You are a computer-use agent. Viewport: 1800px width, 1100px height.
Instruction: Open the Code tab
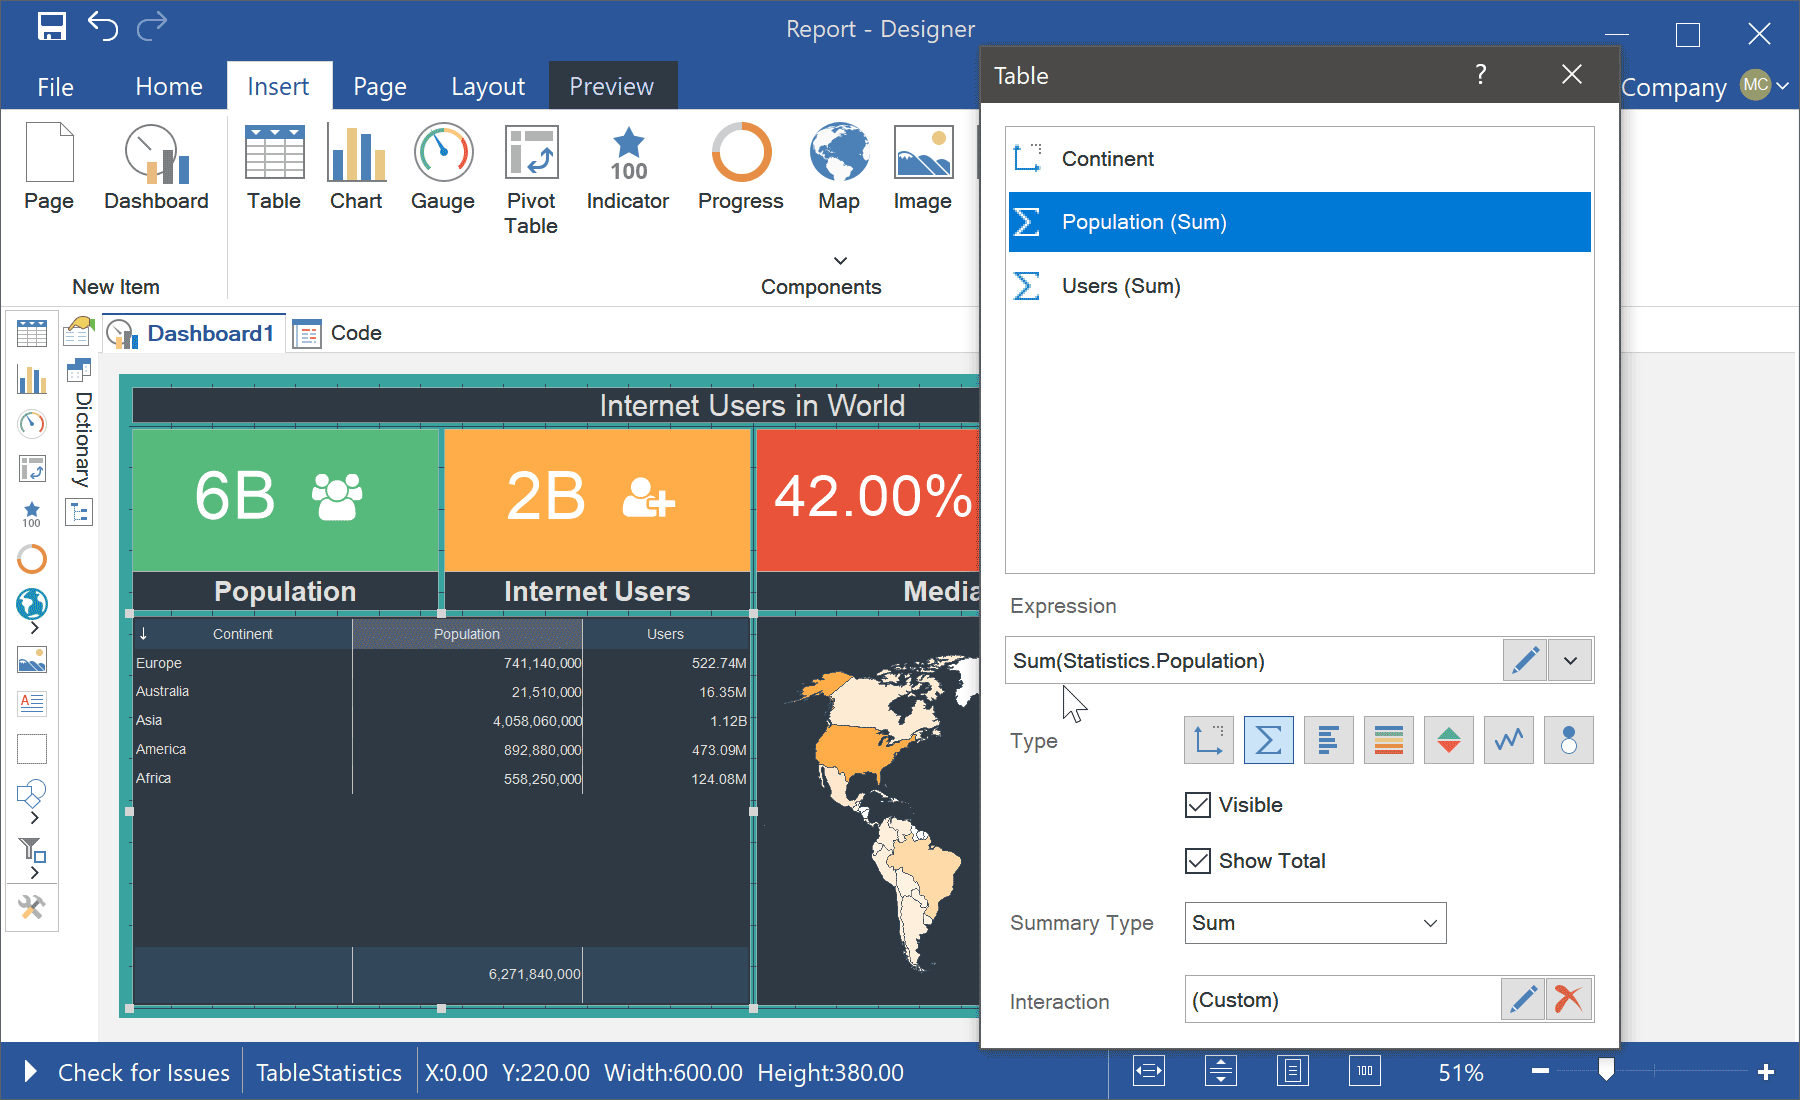(338, 333)
